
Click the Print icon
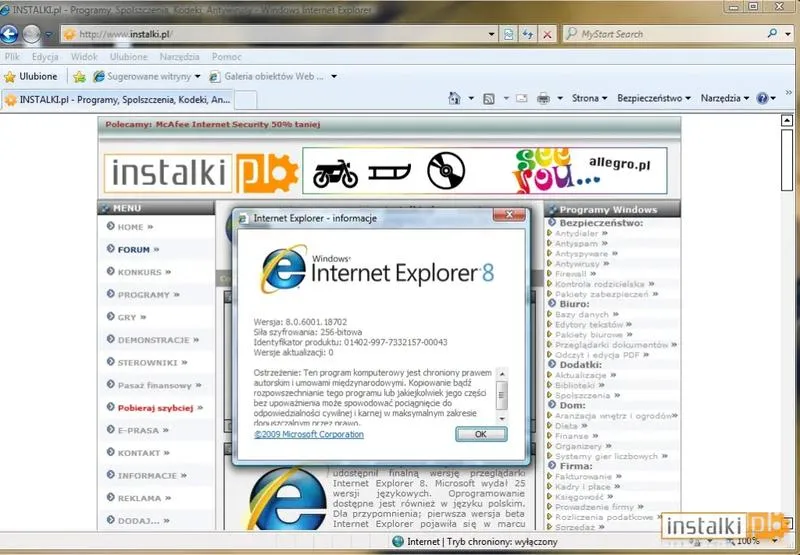pyautogui.click(x=543, y=98)
